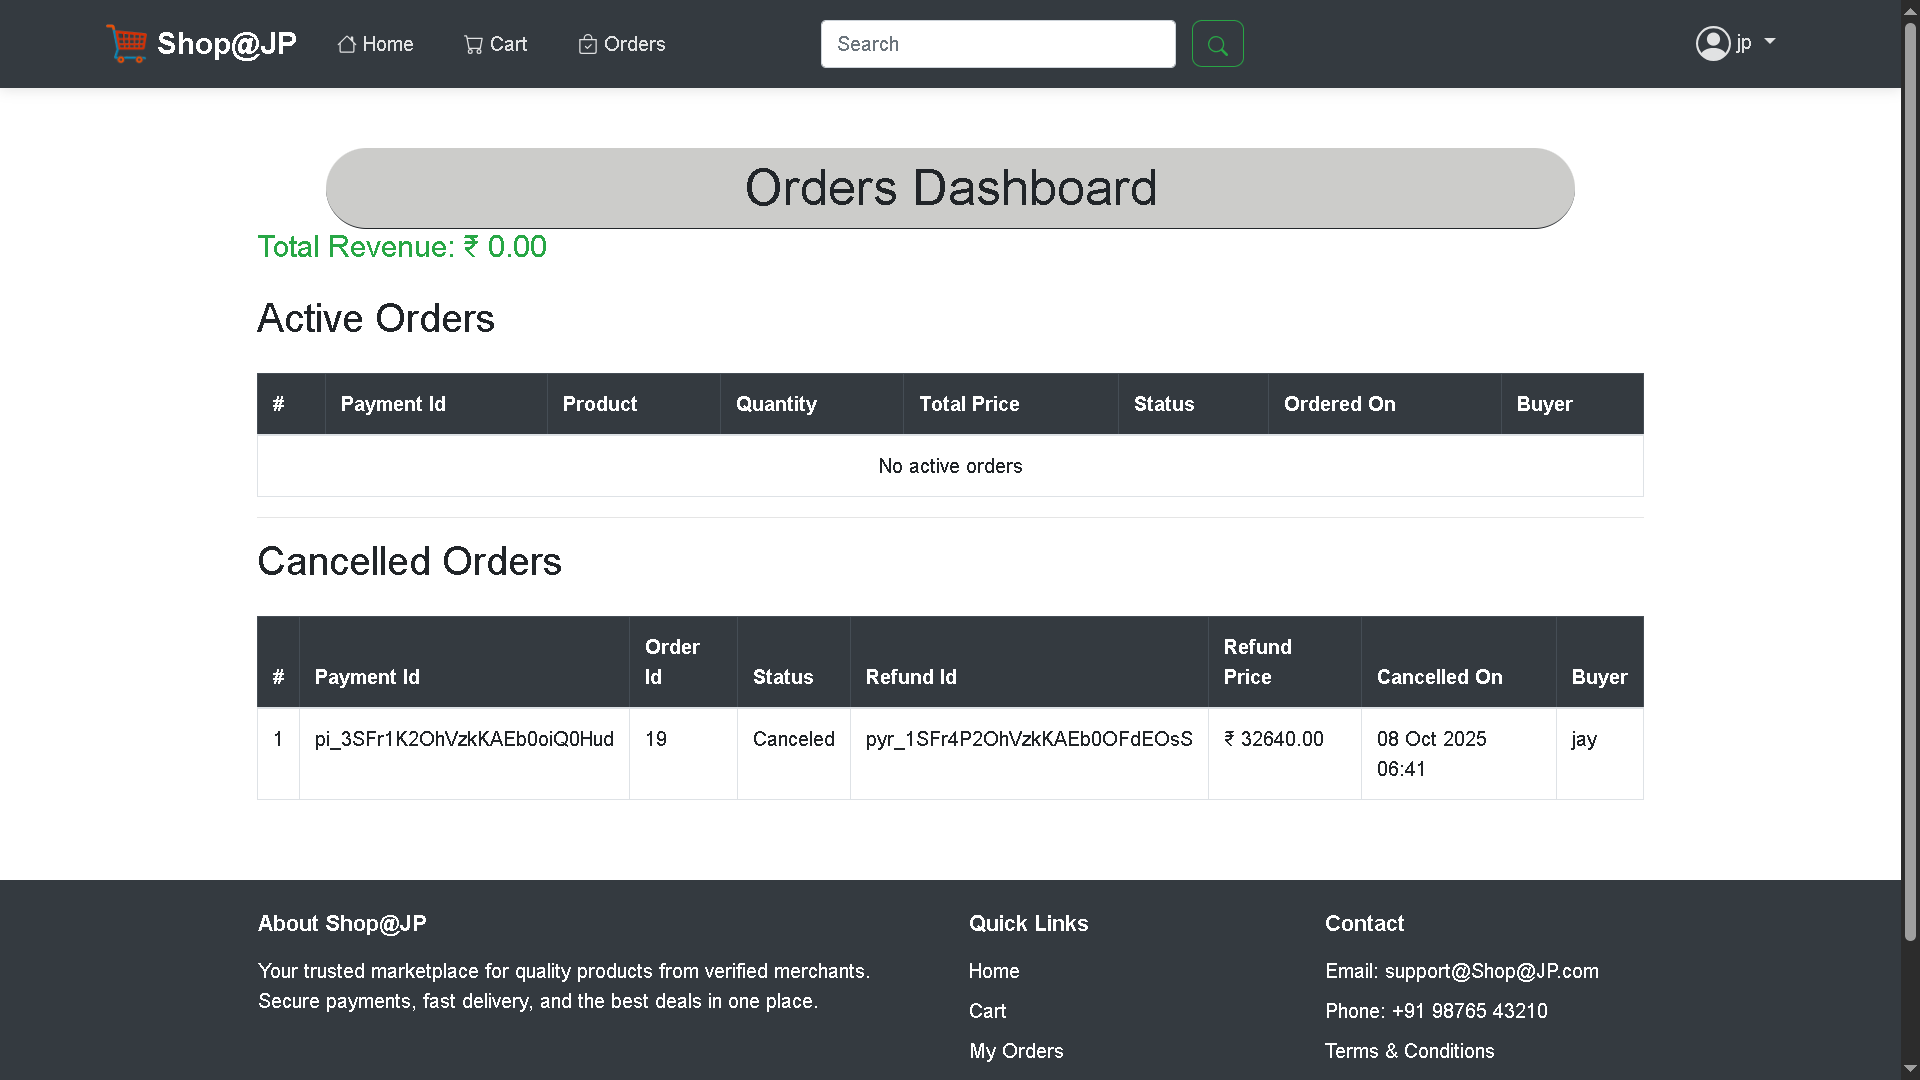Click the Shop@JP shopping cart logo icon

128,43
